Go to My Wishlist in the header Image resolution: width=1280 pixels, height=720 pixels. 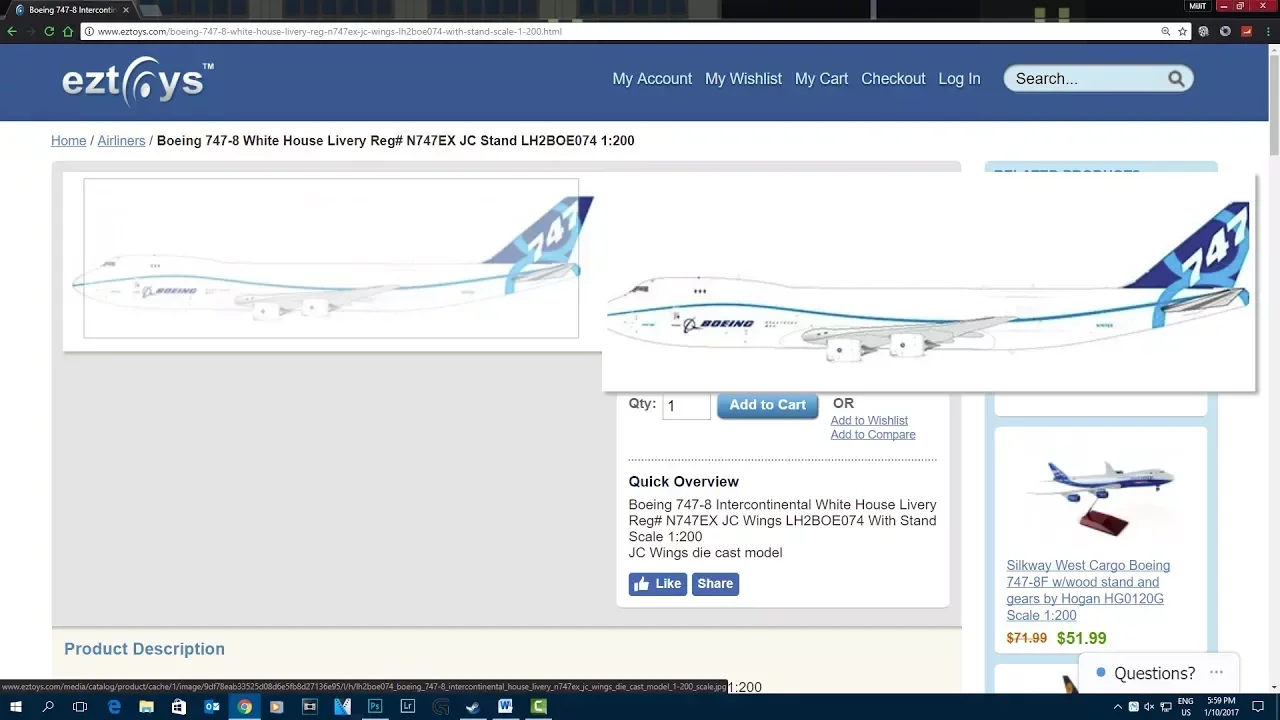(743, 79)
